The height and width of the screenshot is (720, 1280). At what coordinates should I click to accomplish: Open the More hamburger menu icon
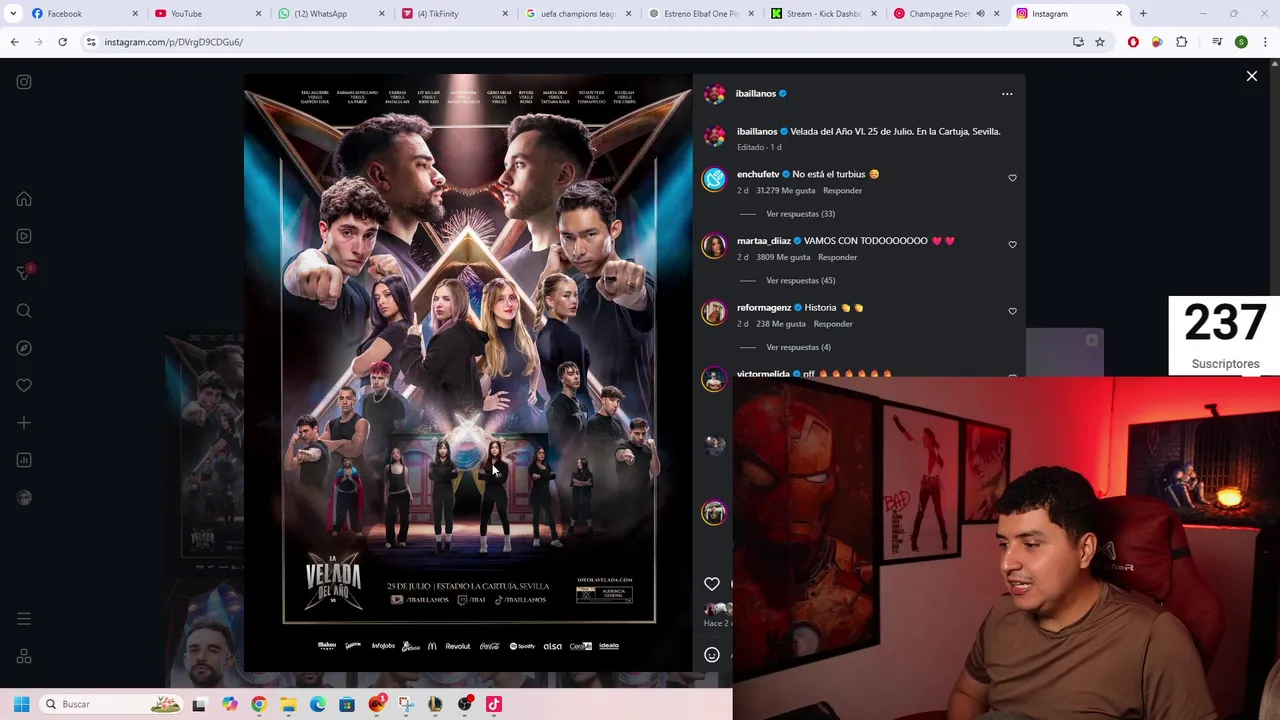pos(24,619)
